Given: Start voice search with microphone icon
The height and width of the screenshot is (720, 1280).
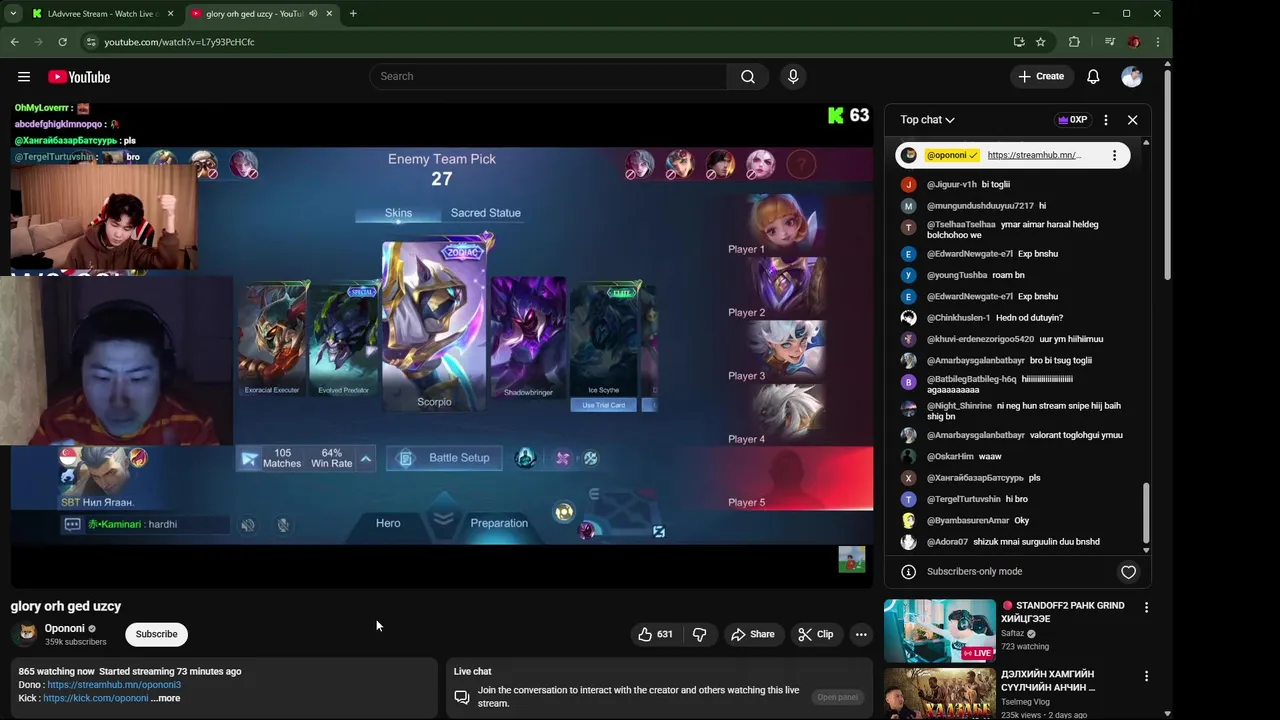Looking at the screenshot, I should coord(793,77).
